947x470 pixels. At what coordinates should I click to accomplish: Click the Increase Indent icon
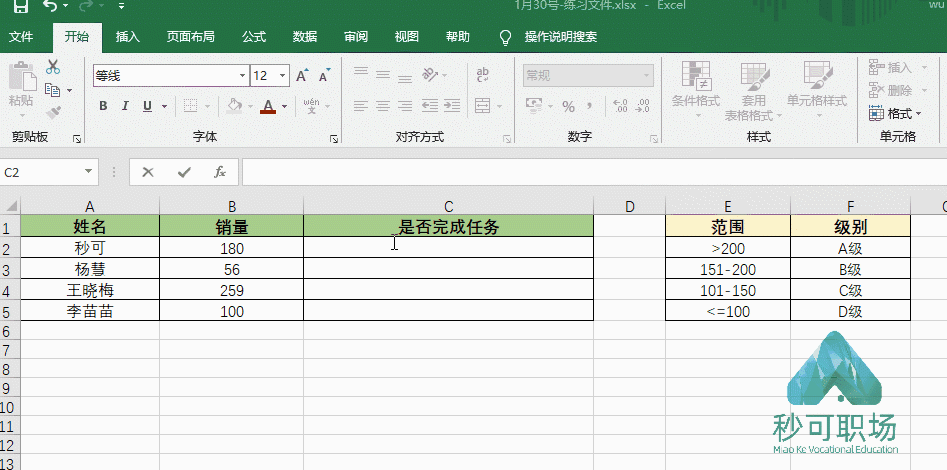452,106
